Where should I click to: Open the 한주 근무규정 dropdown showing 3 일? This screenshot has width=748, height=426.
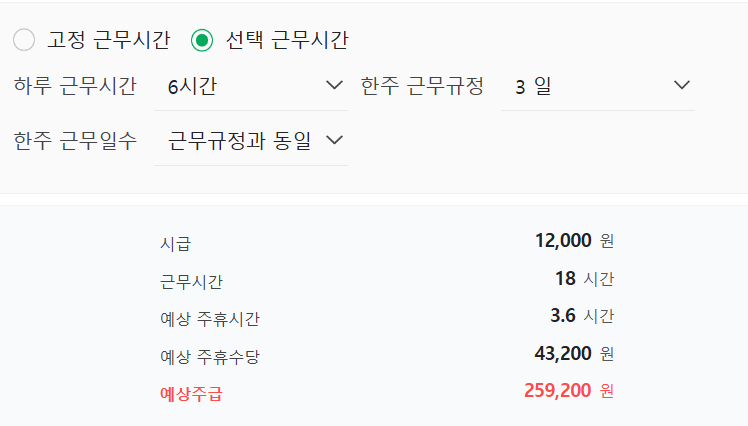coord(598,86)
